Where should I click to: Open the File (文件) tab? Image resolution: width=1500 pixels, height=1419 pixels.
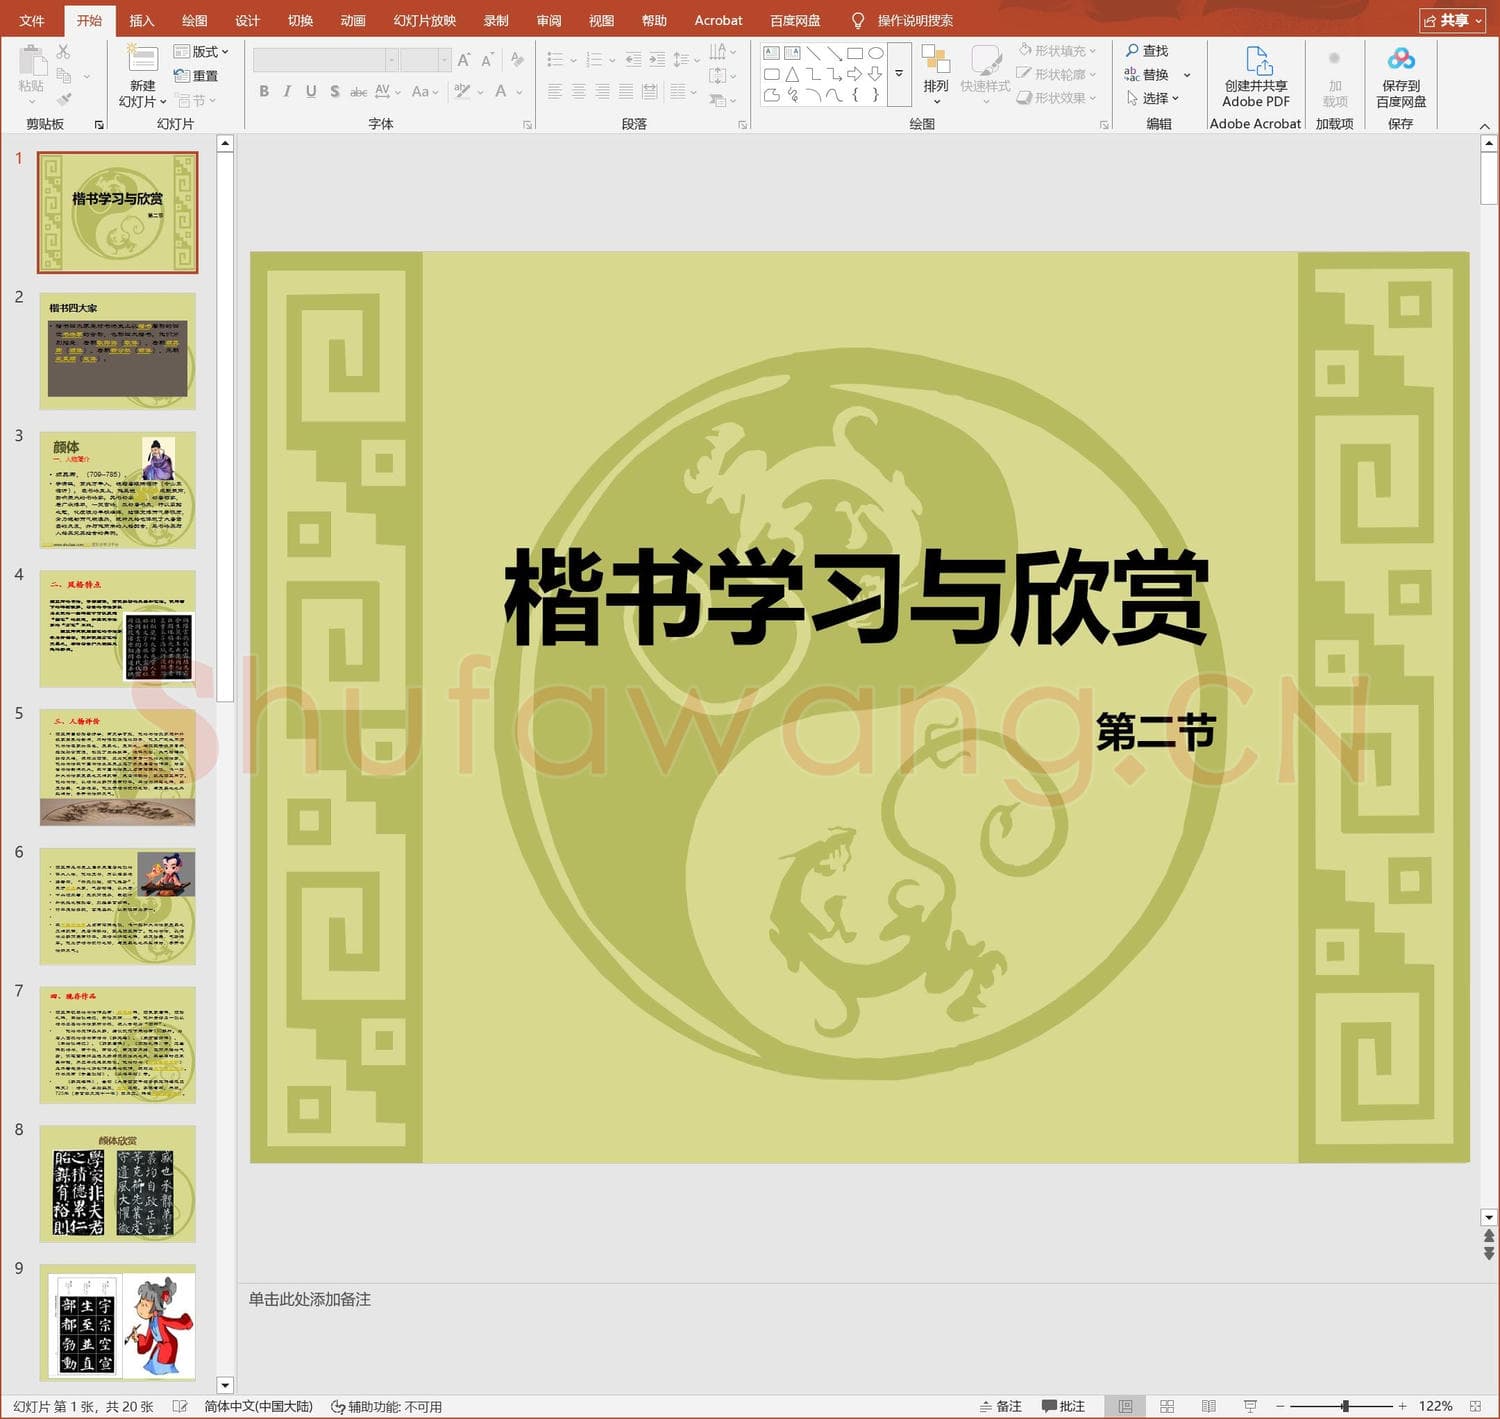click(x=32, y=20)
